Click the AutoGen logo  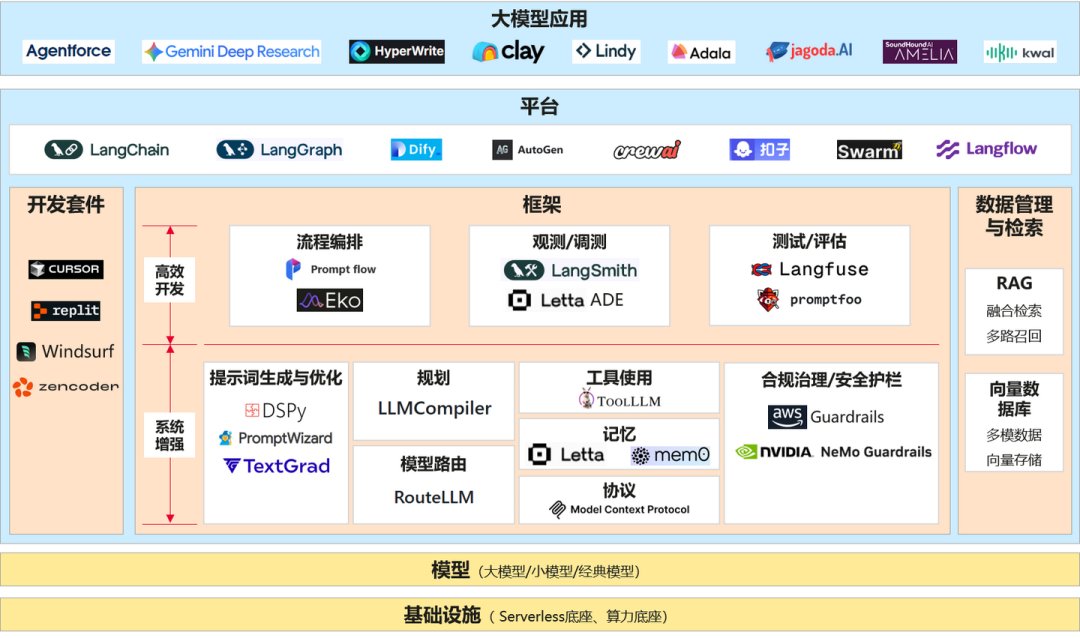[528, 150]
